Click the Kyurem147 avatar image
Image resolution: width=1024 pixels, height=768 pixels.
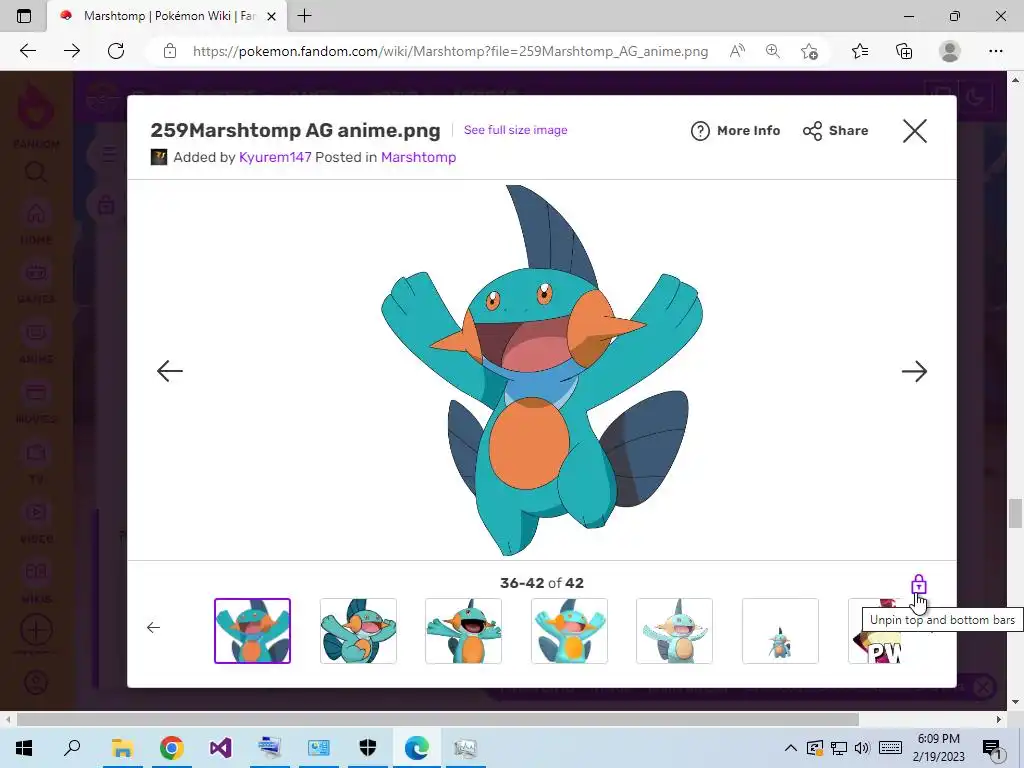tap(159, 157)
